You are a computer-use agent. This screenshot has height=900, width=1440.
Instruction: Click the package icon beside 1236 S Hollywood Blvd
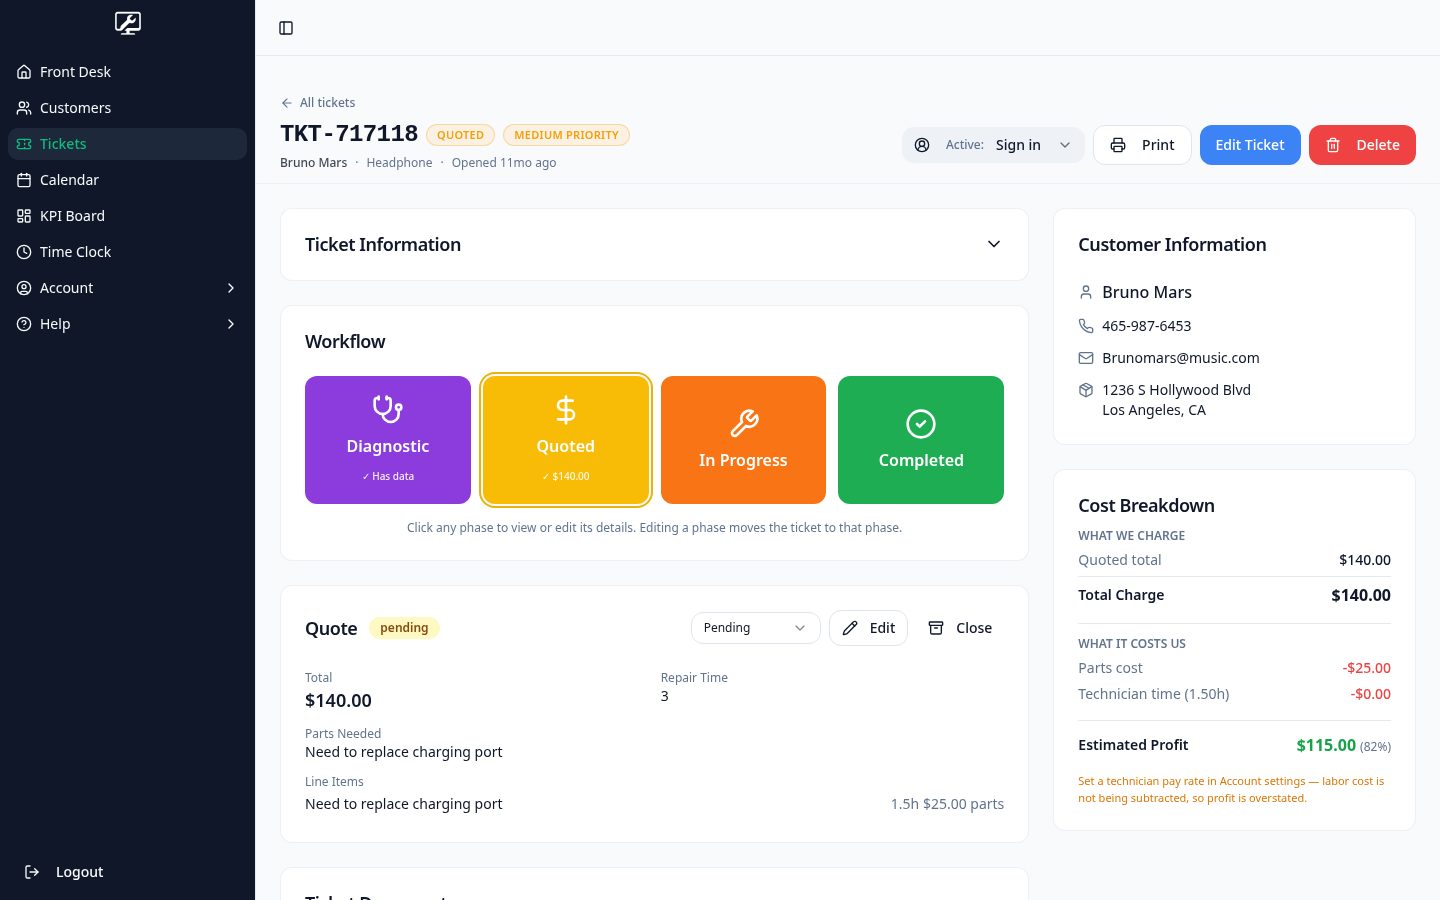[x=1086, y=390]
